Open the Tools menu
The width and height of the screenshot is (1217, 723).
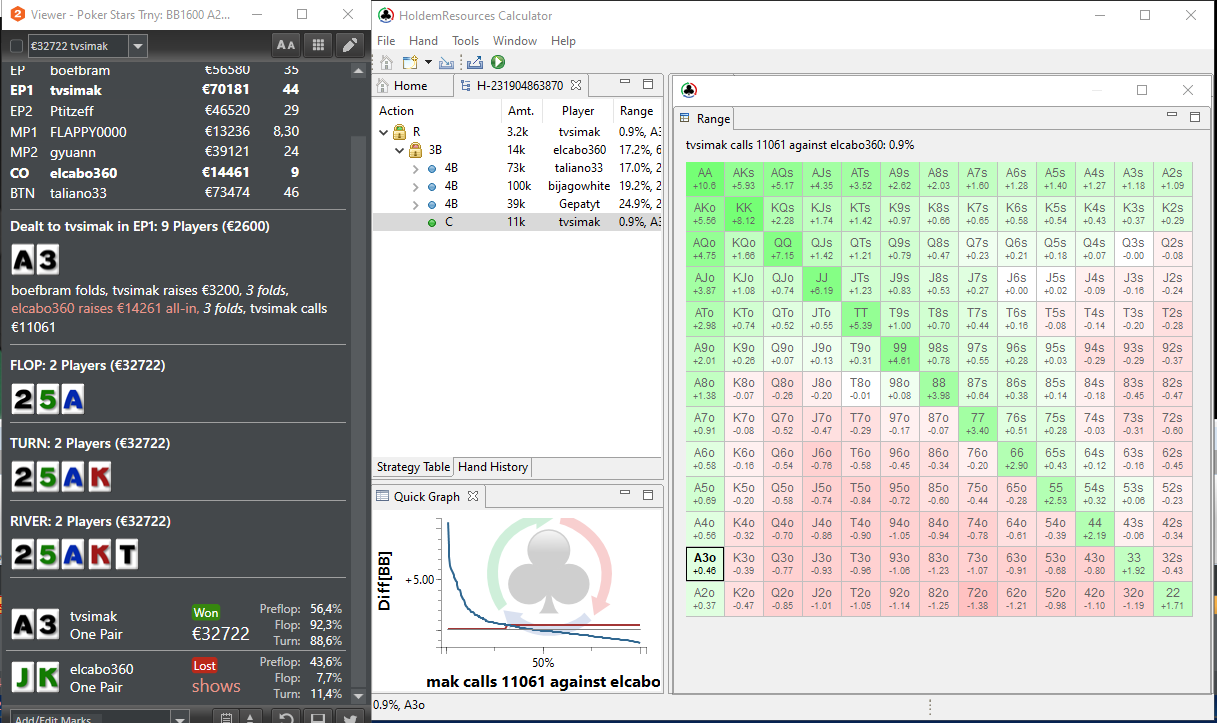tap(465, 41)
